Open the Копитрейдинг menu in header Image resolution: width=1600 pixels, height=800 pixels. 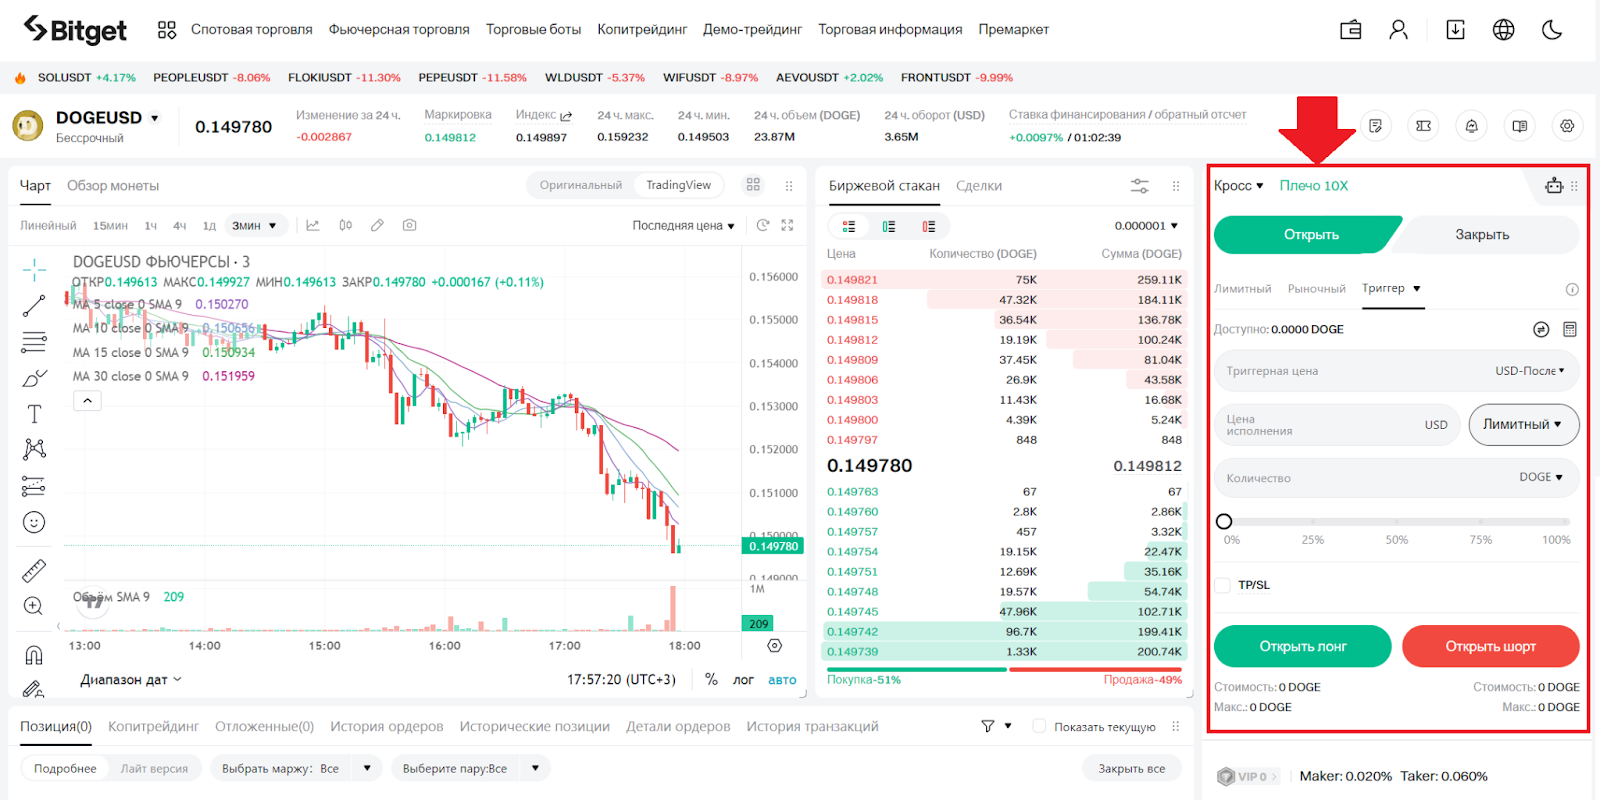[x=642, y=30]
